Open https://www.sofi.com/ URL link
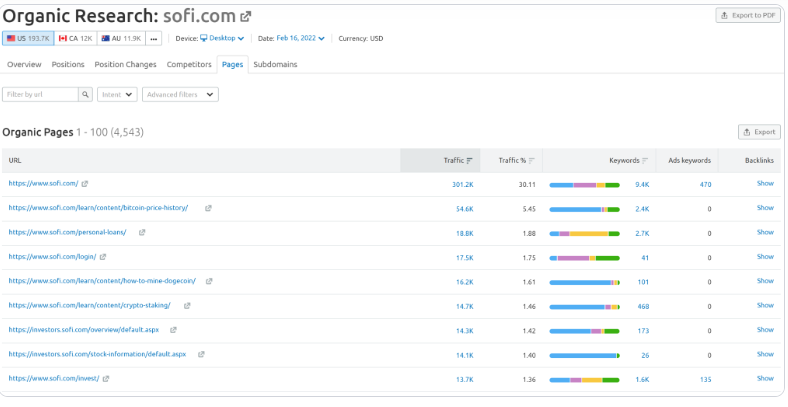Screen dimensions: 788x407 (44, 184)
